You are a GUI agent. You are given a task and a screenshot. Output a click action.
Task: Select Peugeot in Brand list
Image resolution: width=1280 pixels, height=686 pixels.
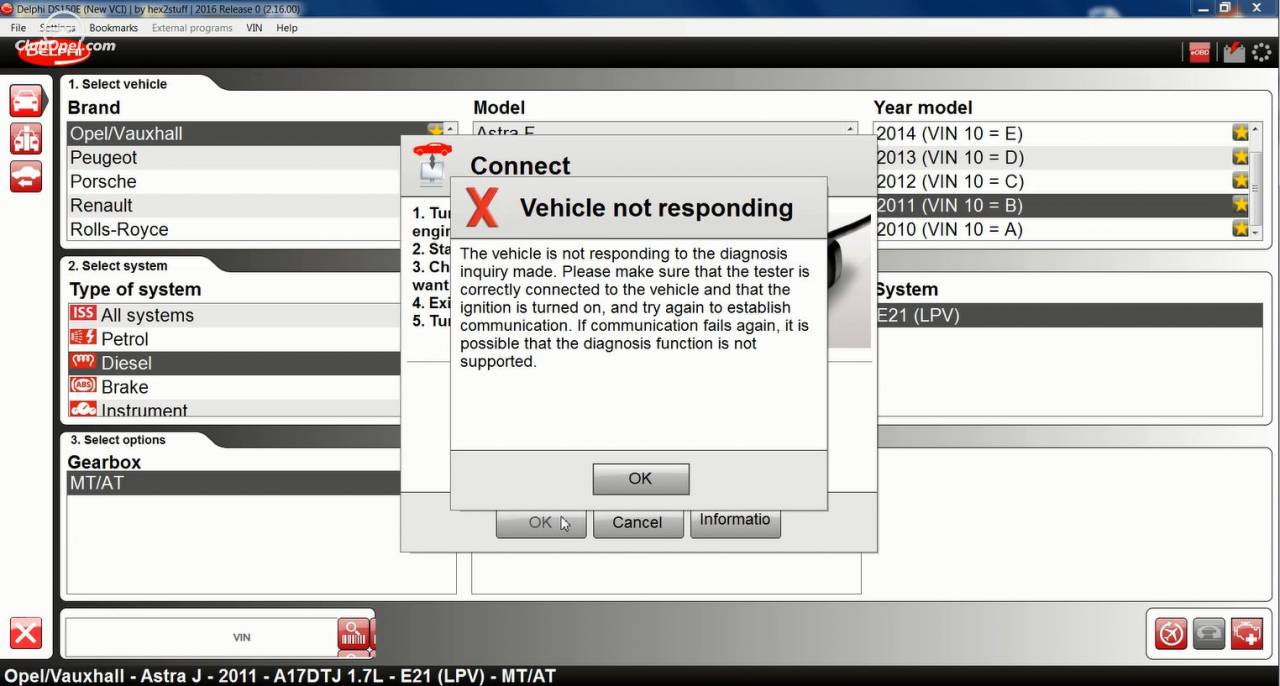(x=234, y=157)
